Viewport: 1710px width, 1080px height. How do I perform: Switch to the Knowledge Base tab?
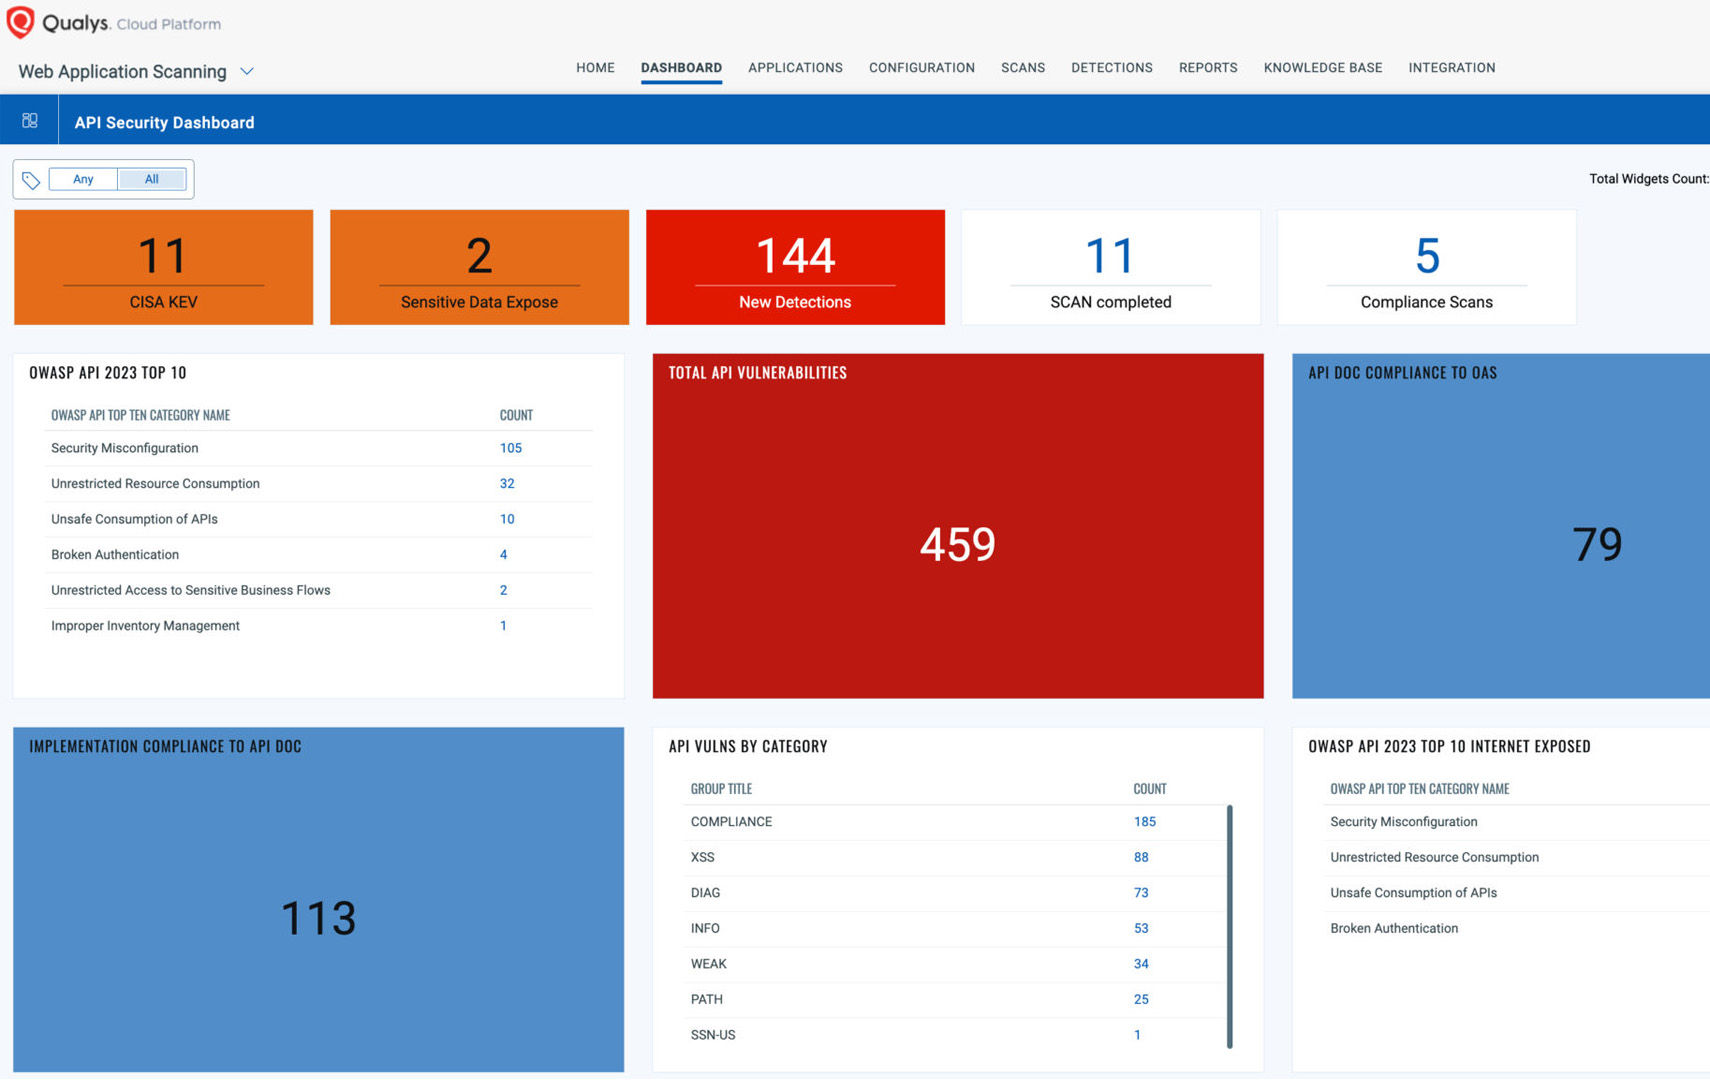click(x=1322, y=68)
